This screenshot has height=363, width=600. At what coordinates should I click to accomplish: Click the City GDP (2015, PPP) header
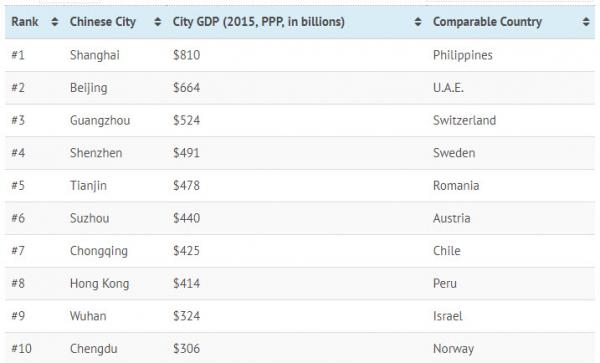pos(259,22)
